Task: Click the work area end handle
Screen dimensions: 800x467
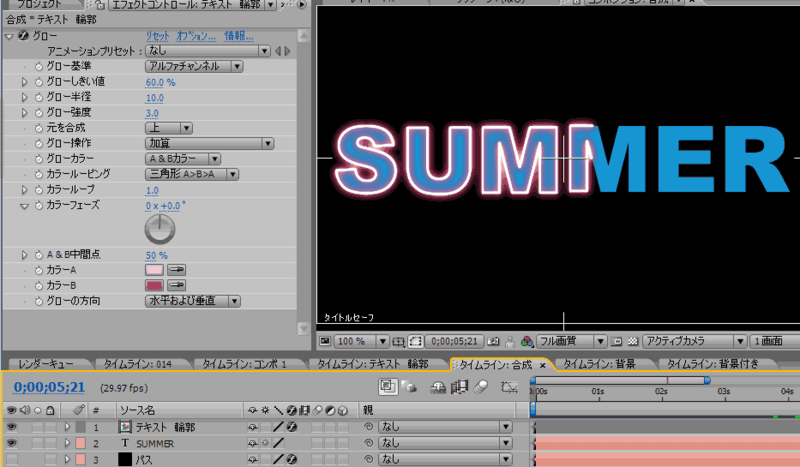Action: (x=707, y=380)
